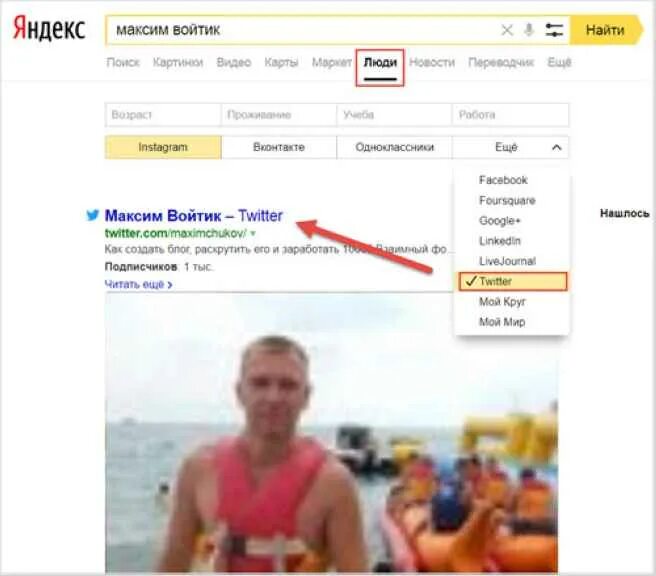The width and height of the screenshot is (656, 576).
Task: Select Facebook in the networks list
Action: coord(503,180)
